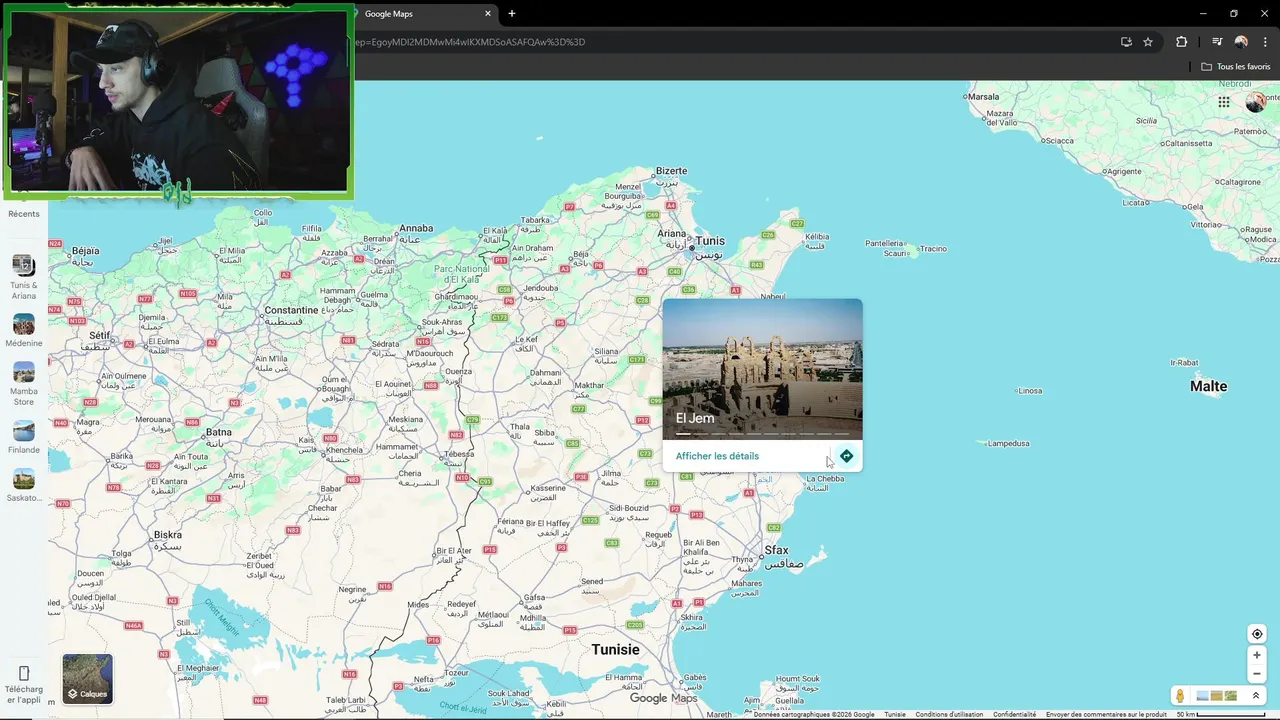Click the imagery thumbnails in bottom-right strip

[1216, 696]
